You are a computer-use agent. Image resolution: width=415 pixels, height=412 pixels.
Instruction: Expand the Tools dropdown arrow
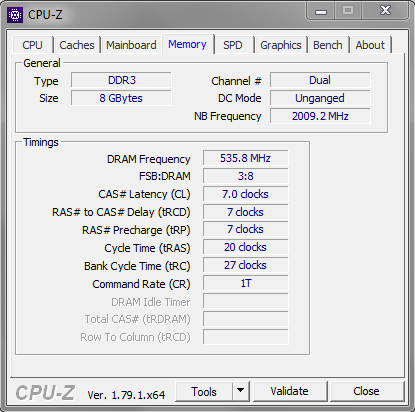tap(241, 391)
